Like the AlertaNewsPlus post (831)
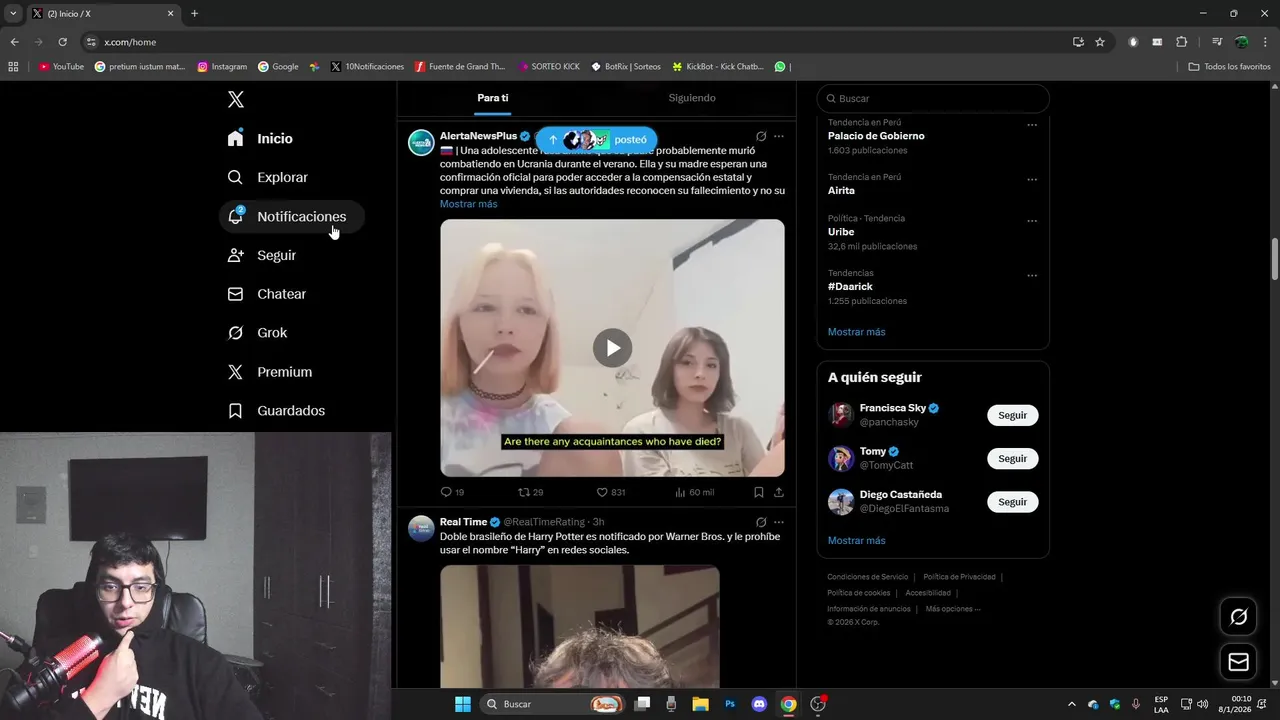Screen dimensions: 1280x720 point(610,492)
